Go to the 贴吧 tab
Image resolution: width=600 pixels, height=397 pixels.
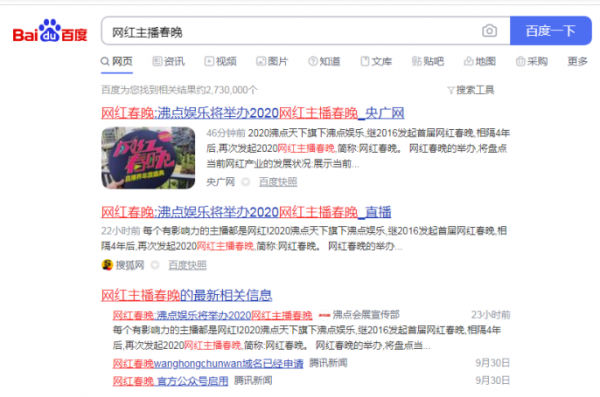pyautogui.click(x=428, y=61)
